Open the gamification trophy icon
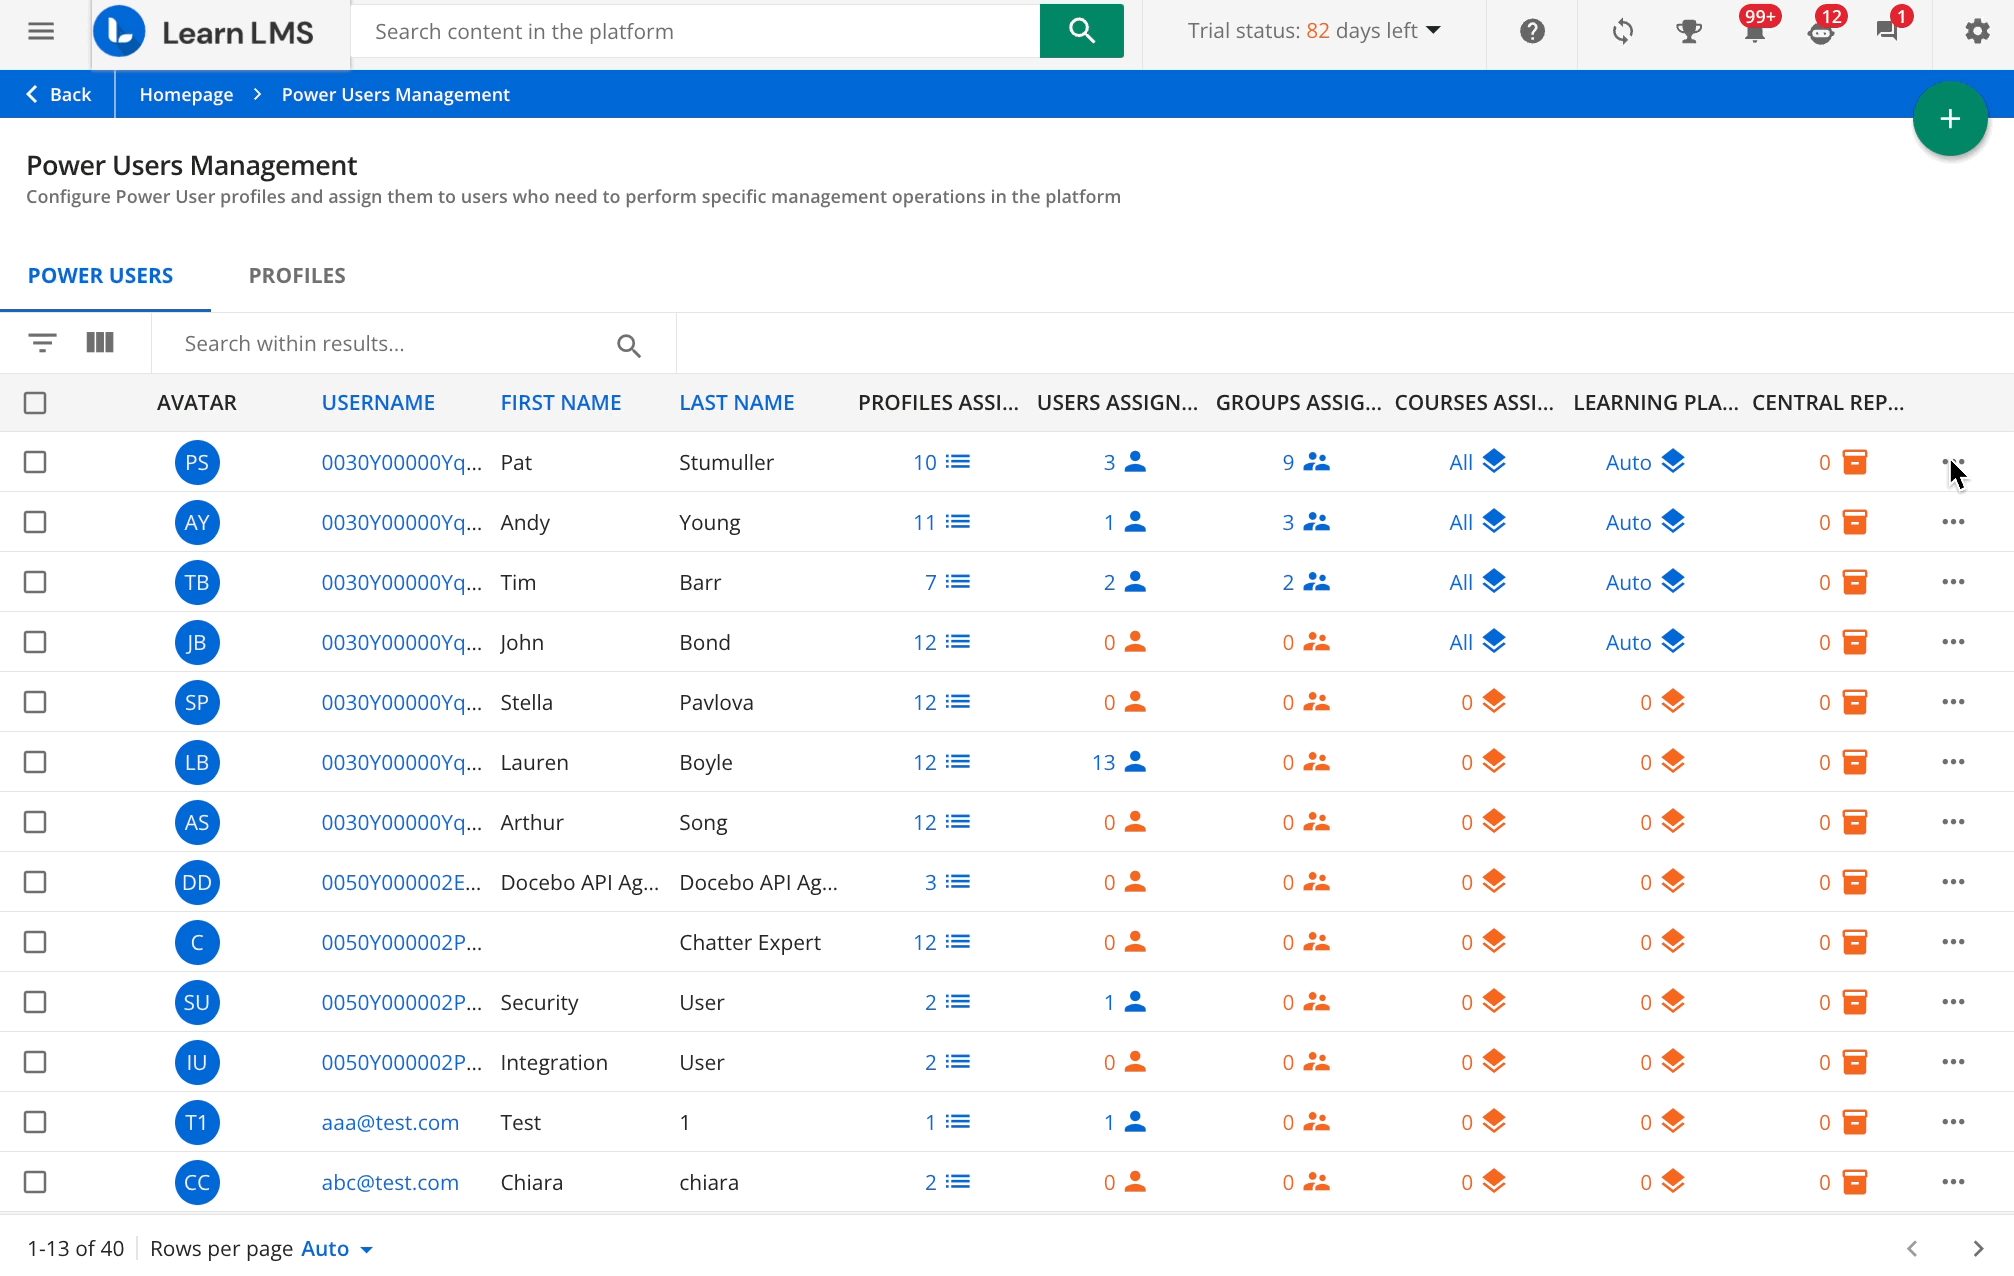The height and width of the screenshot is (1276, 2014). click(x=1689, y=31)
